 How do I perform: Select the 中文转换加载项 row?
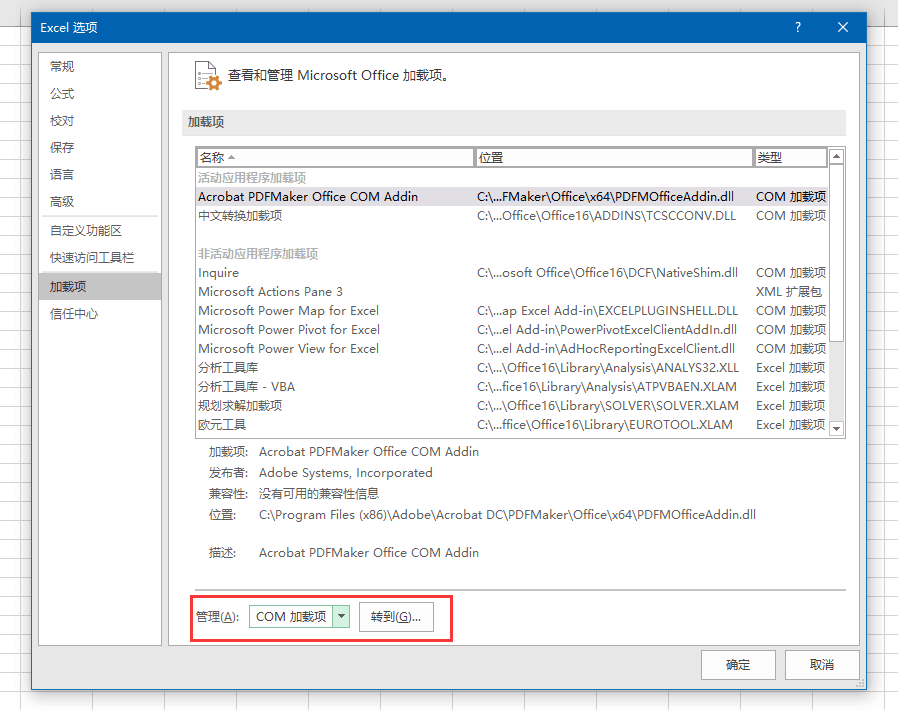[x=511, y=216]
